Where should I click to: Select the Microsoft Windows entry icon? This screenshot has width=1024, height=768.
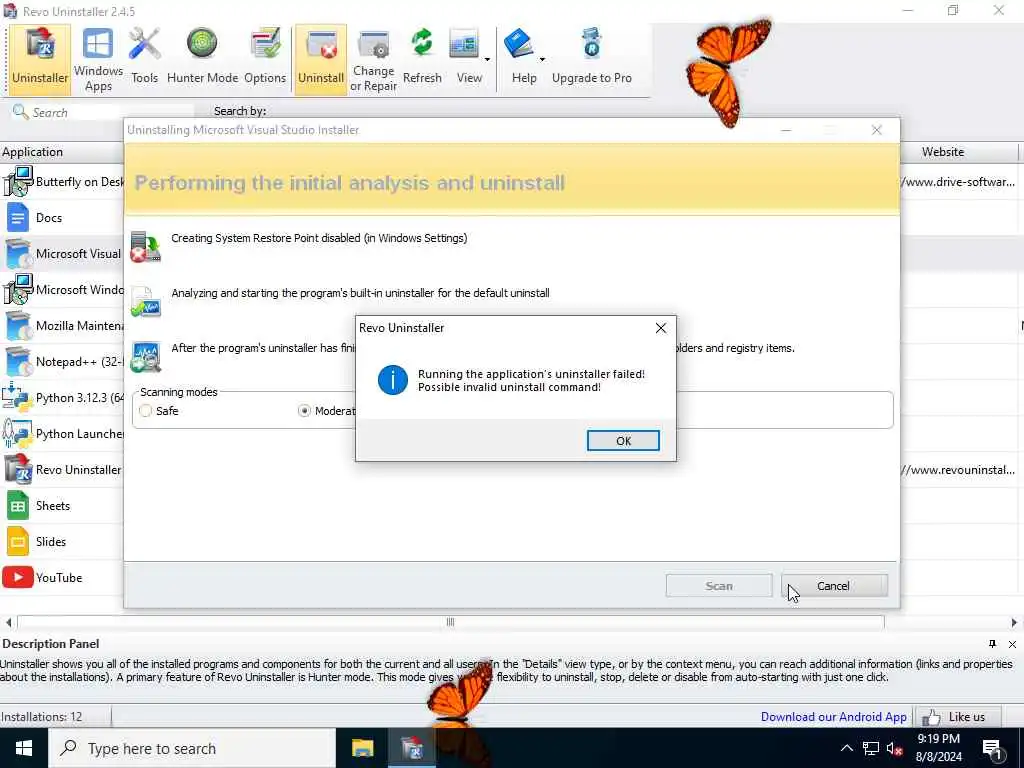18,289
